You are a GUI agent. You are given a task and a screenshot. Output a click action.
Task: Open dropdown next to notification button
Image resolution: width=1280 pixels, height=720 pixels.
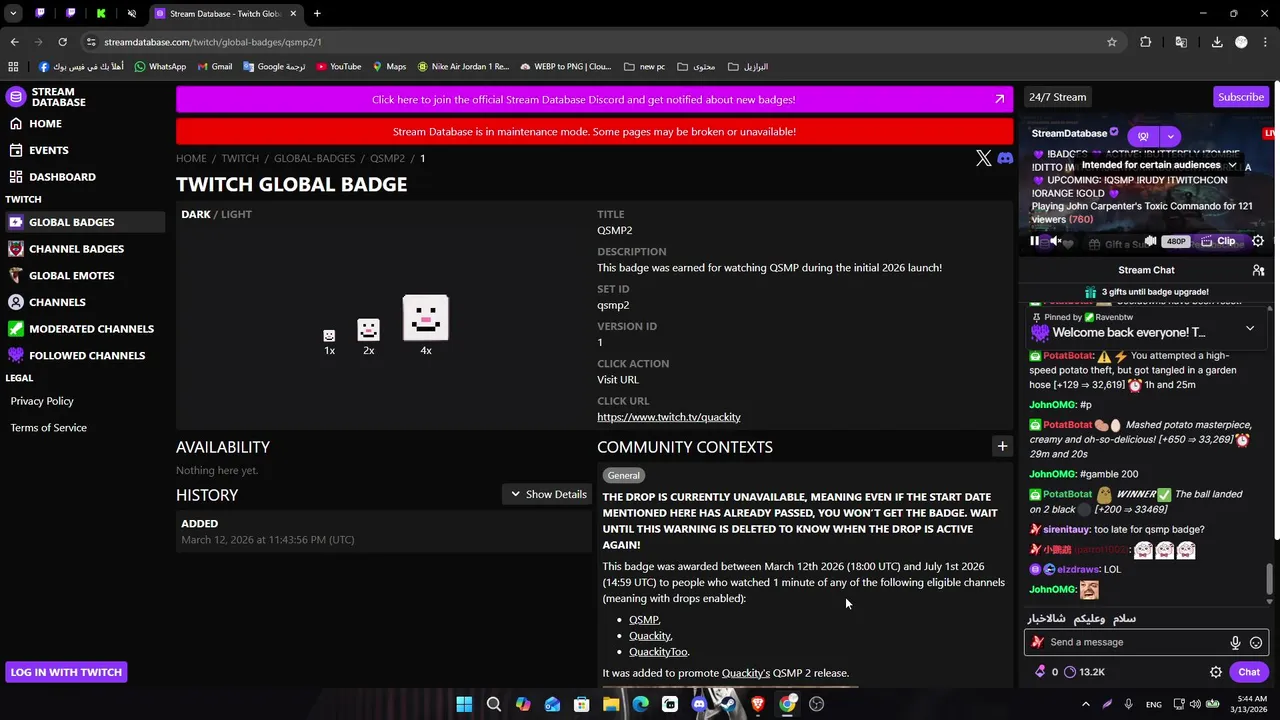[x=1170, y=136]
